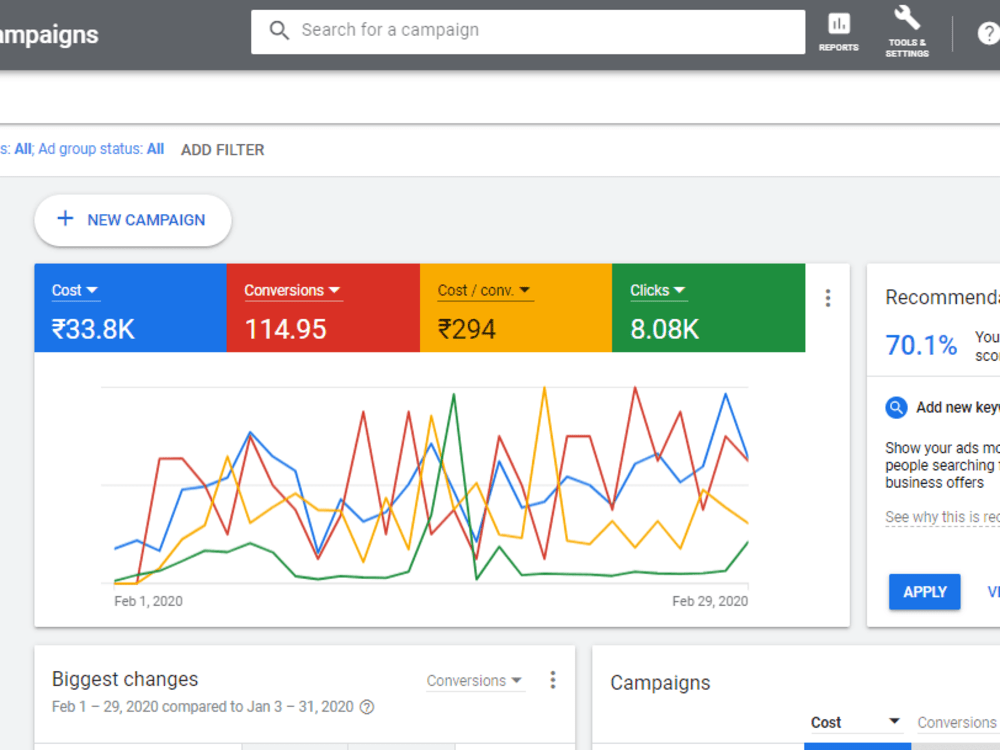Open Campaigns card Conversions column dropdown

tap(959, 723)
